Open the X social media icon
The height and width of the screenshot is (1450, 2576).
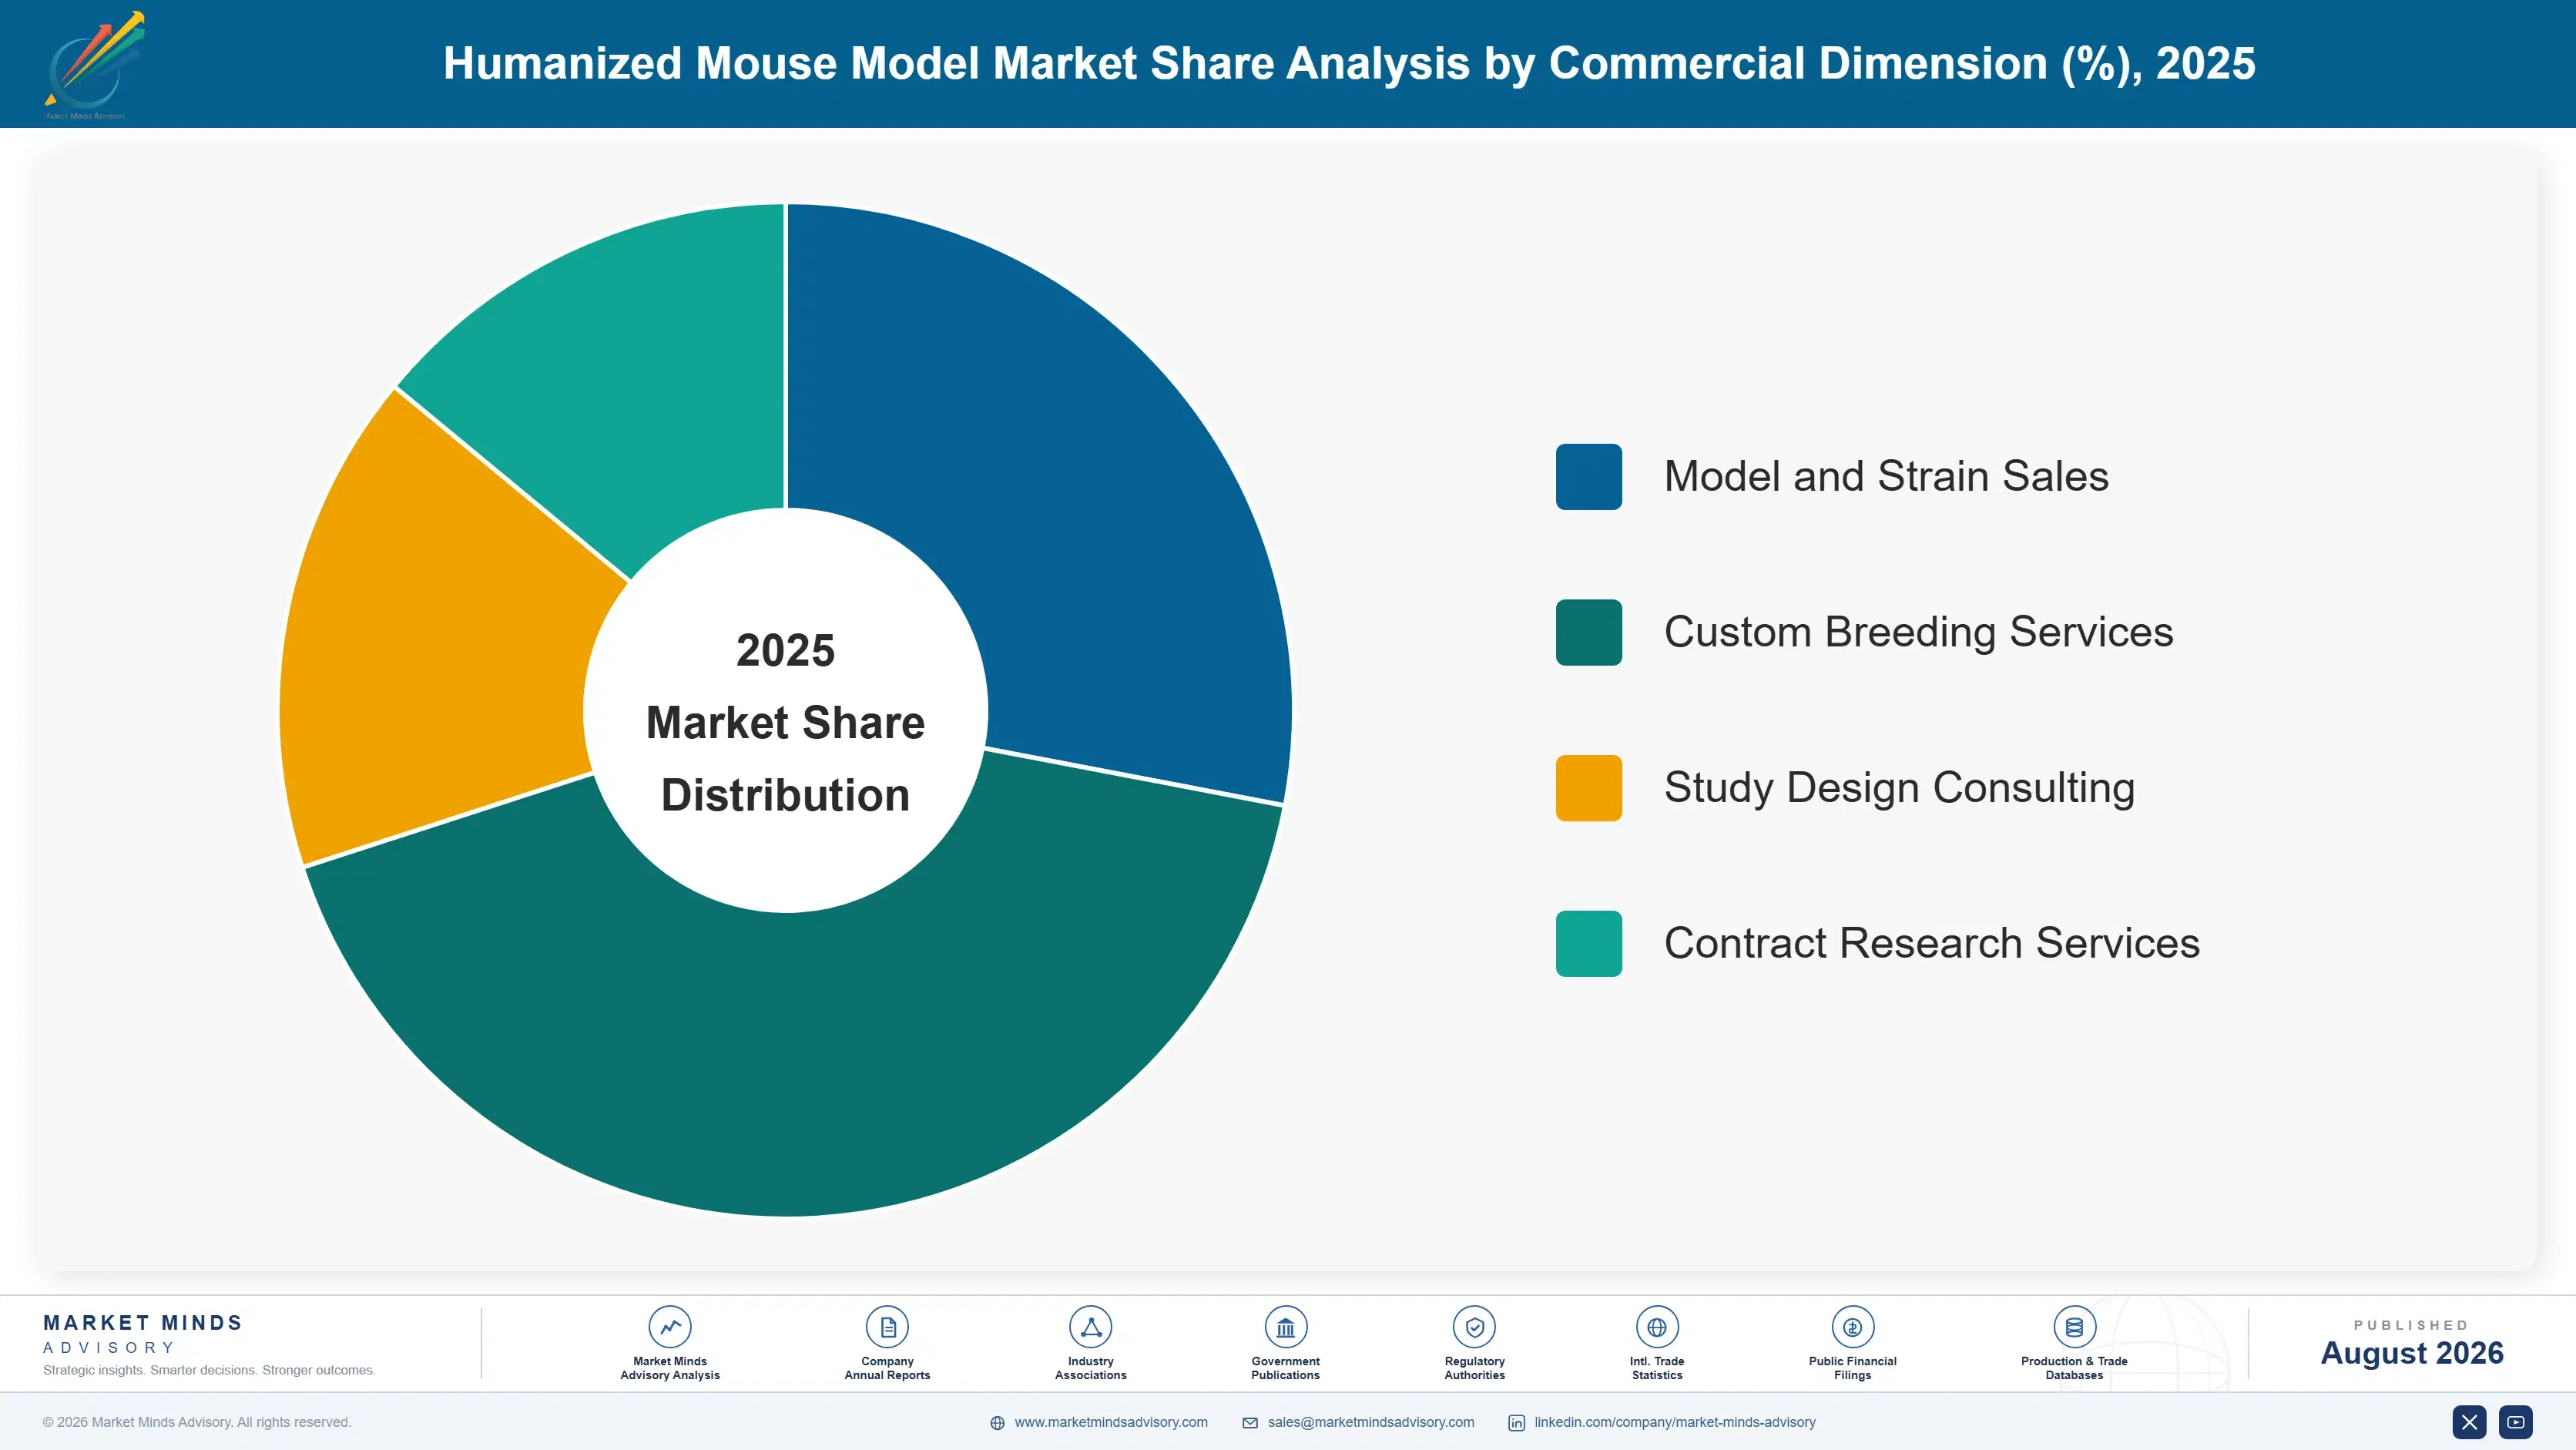coord(2469,1422)
